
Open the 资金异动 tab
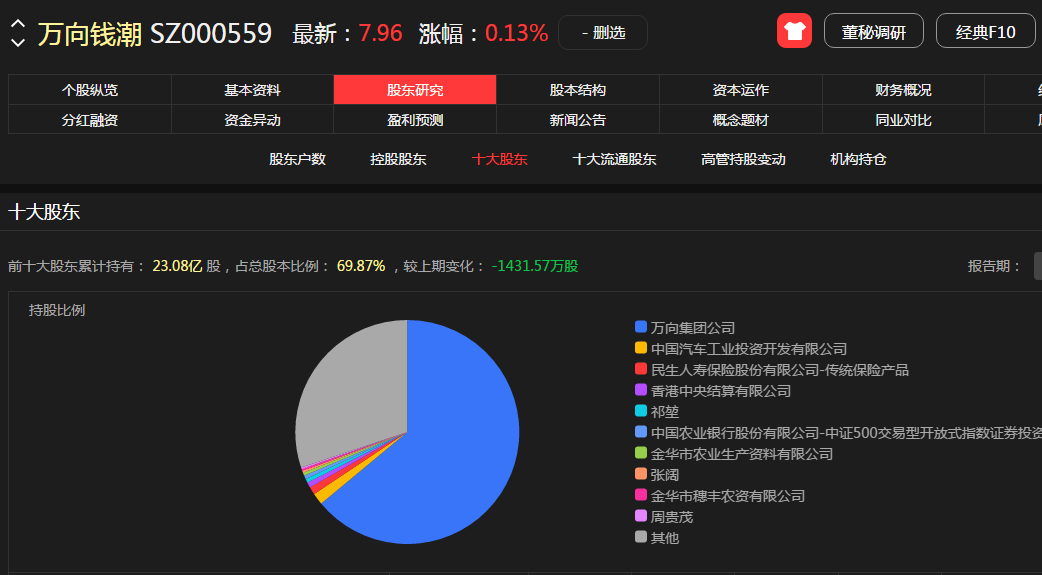[253, 120]
